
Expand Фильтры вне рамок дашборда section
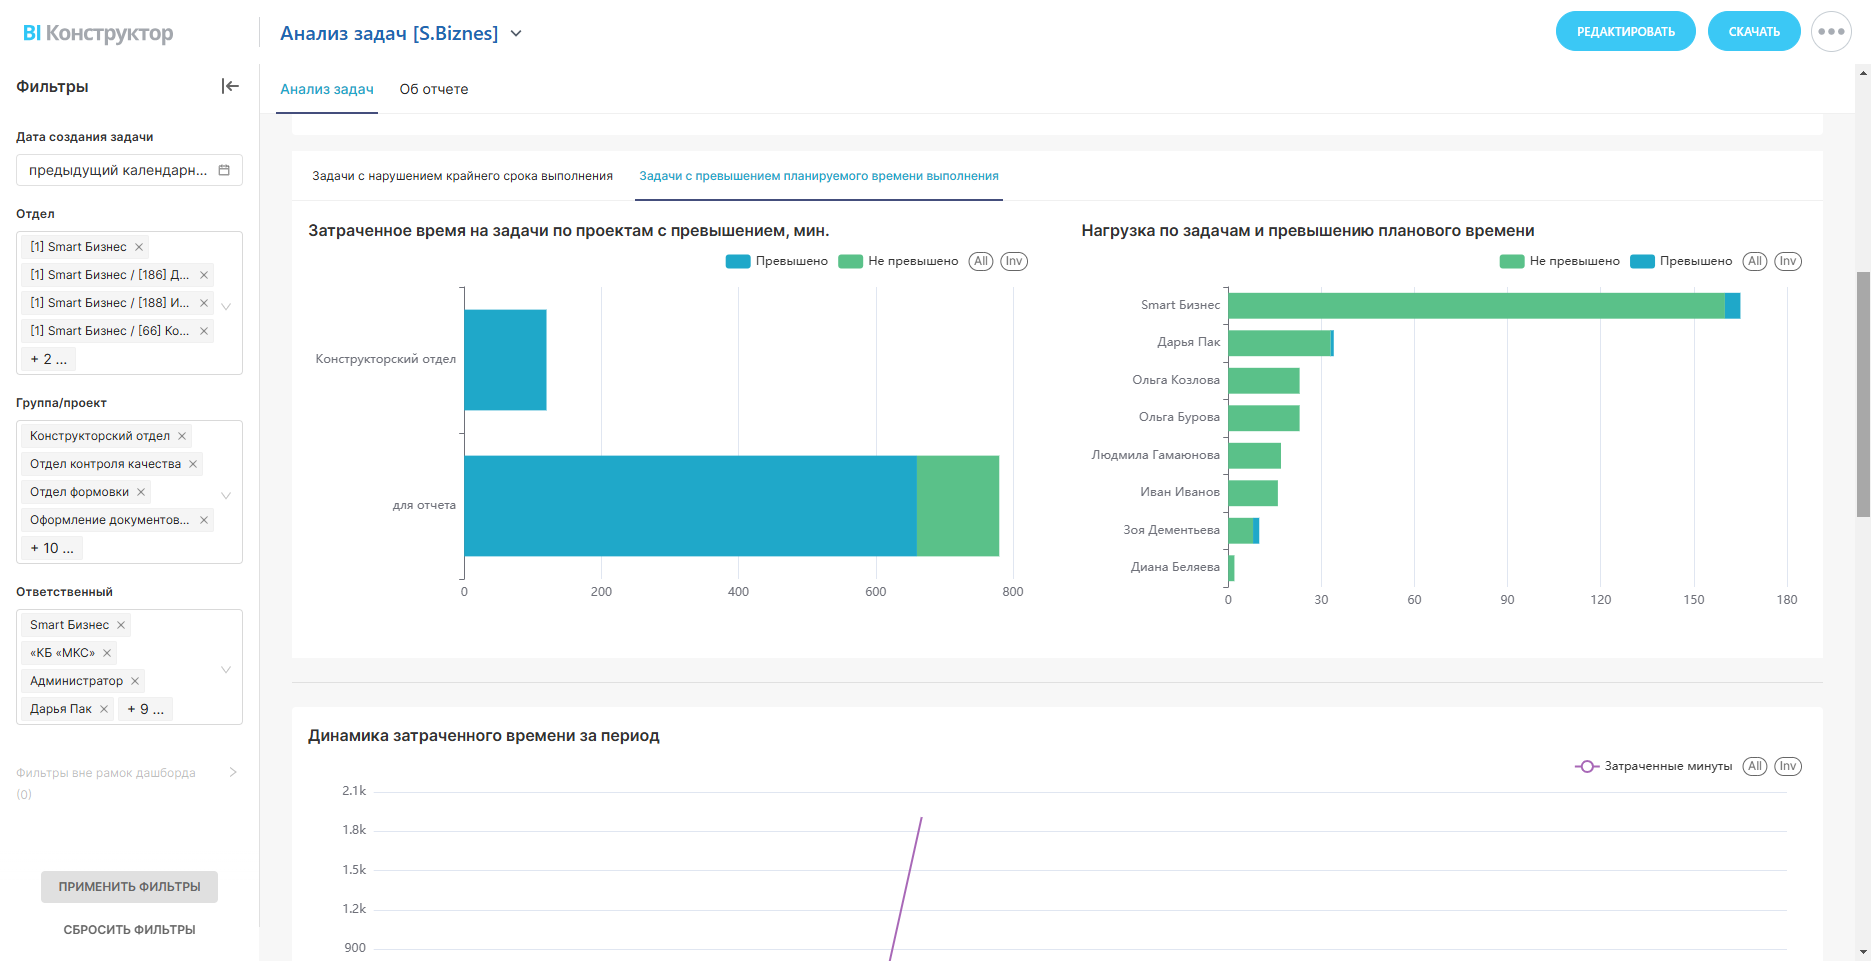pos(233,772)
